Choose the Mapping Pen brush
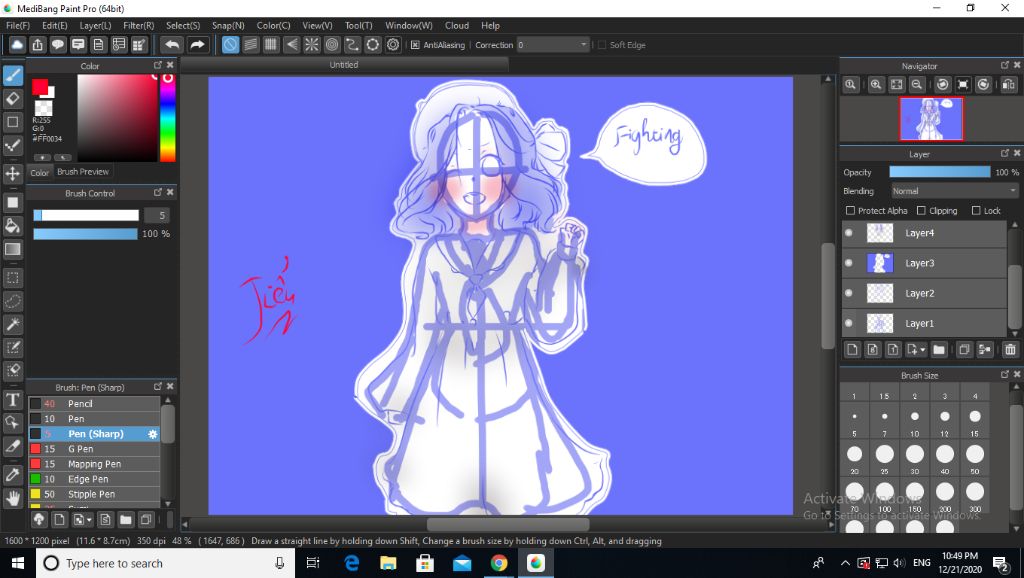The width and height of the screenshot is (1024, 578). pyautogui.click(x=94, y=464)
